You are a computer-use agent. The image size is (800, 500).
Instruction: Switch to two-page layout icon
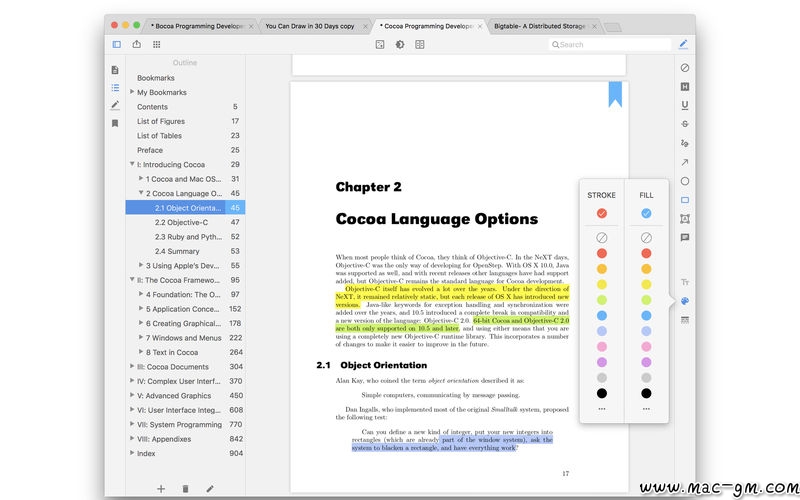(420, 44)
